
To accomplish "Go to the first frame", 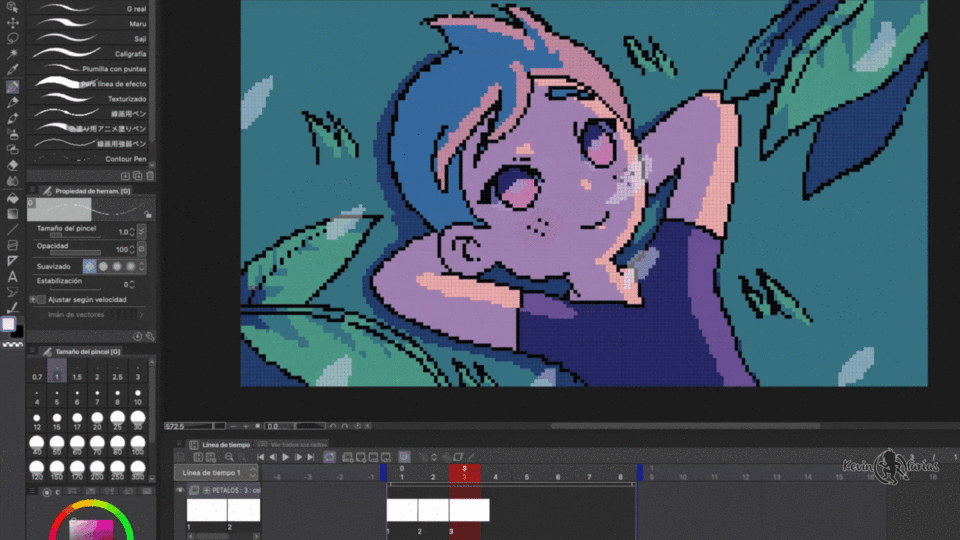I will [261, 457].
